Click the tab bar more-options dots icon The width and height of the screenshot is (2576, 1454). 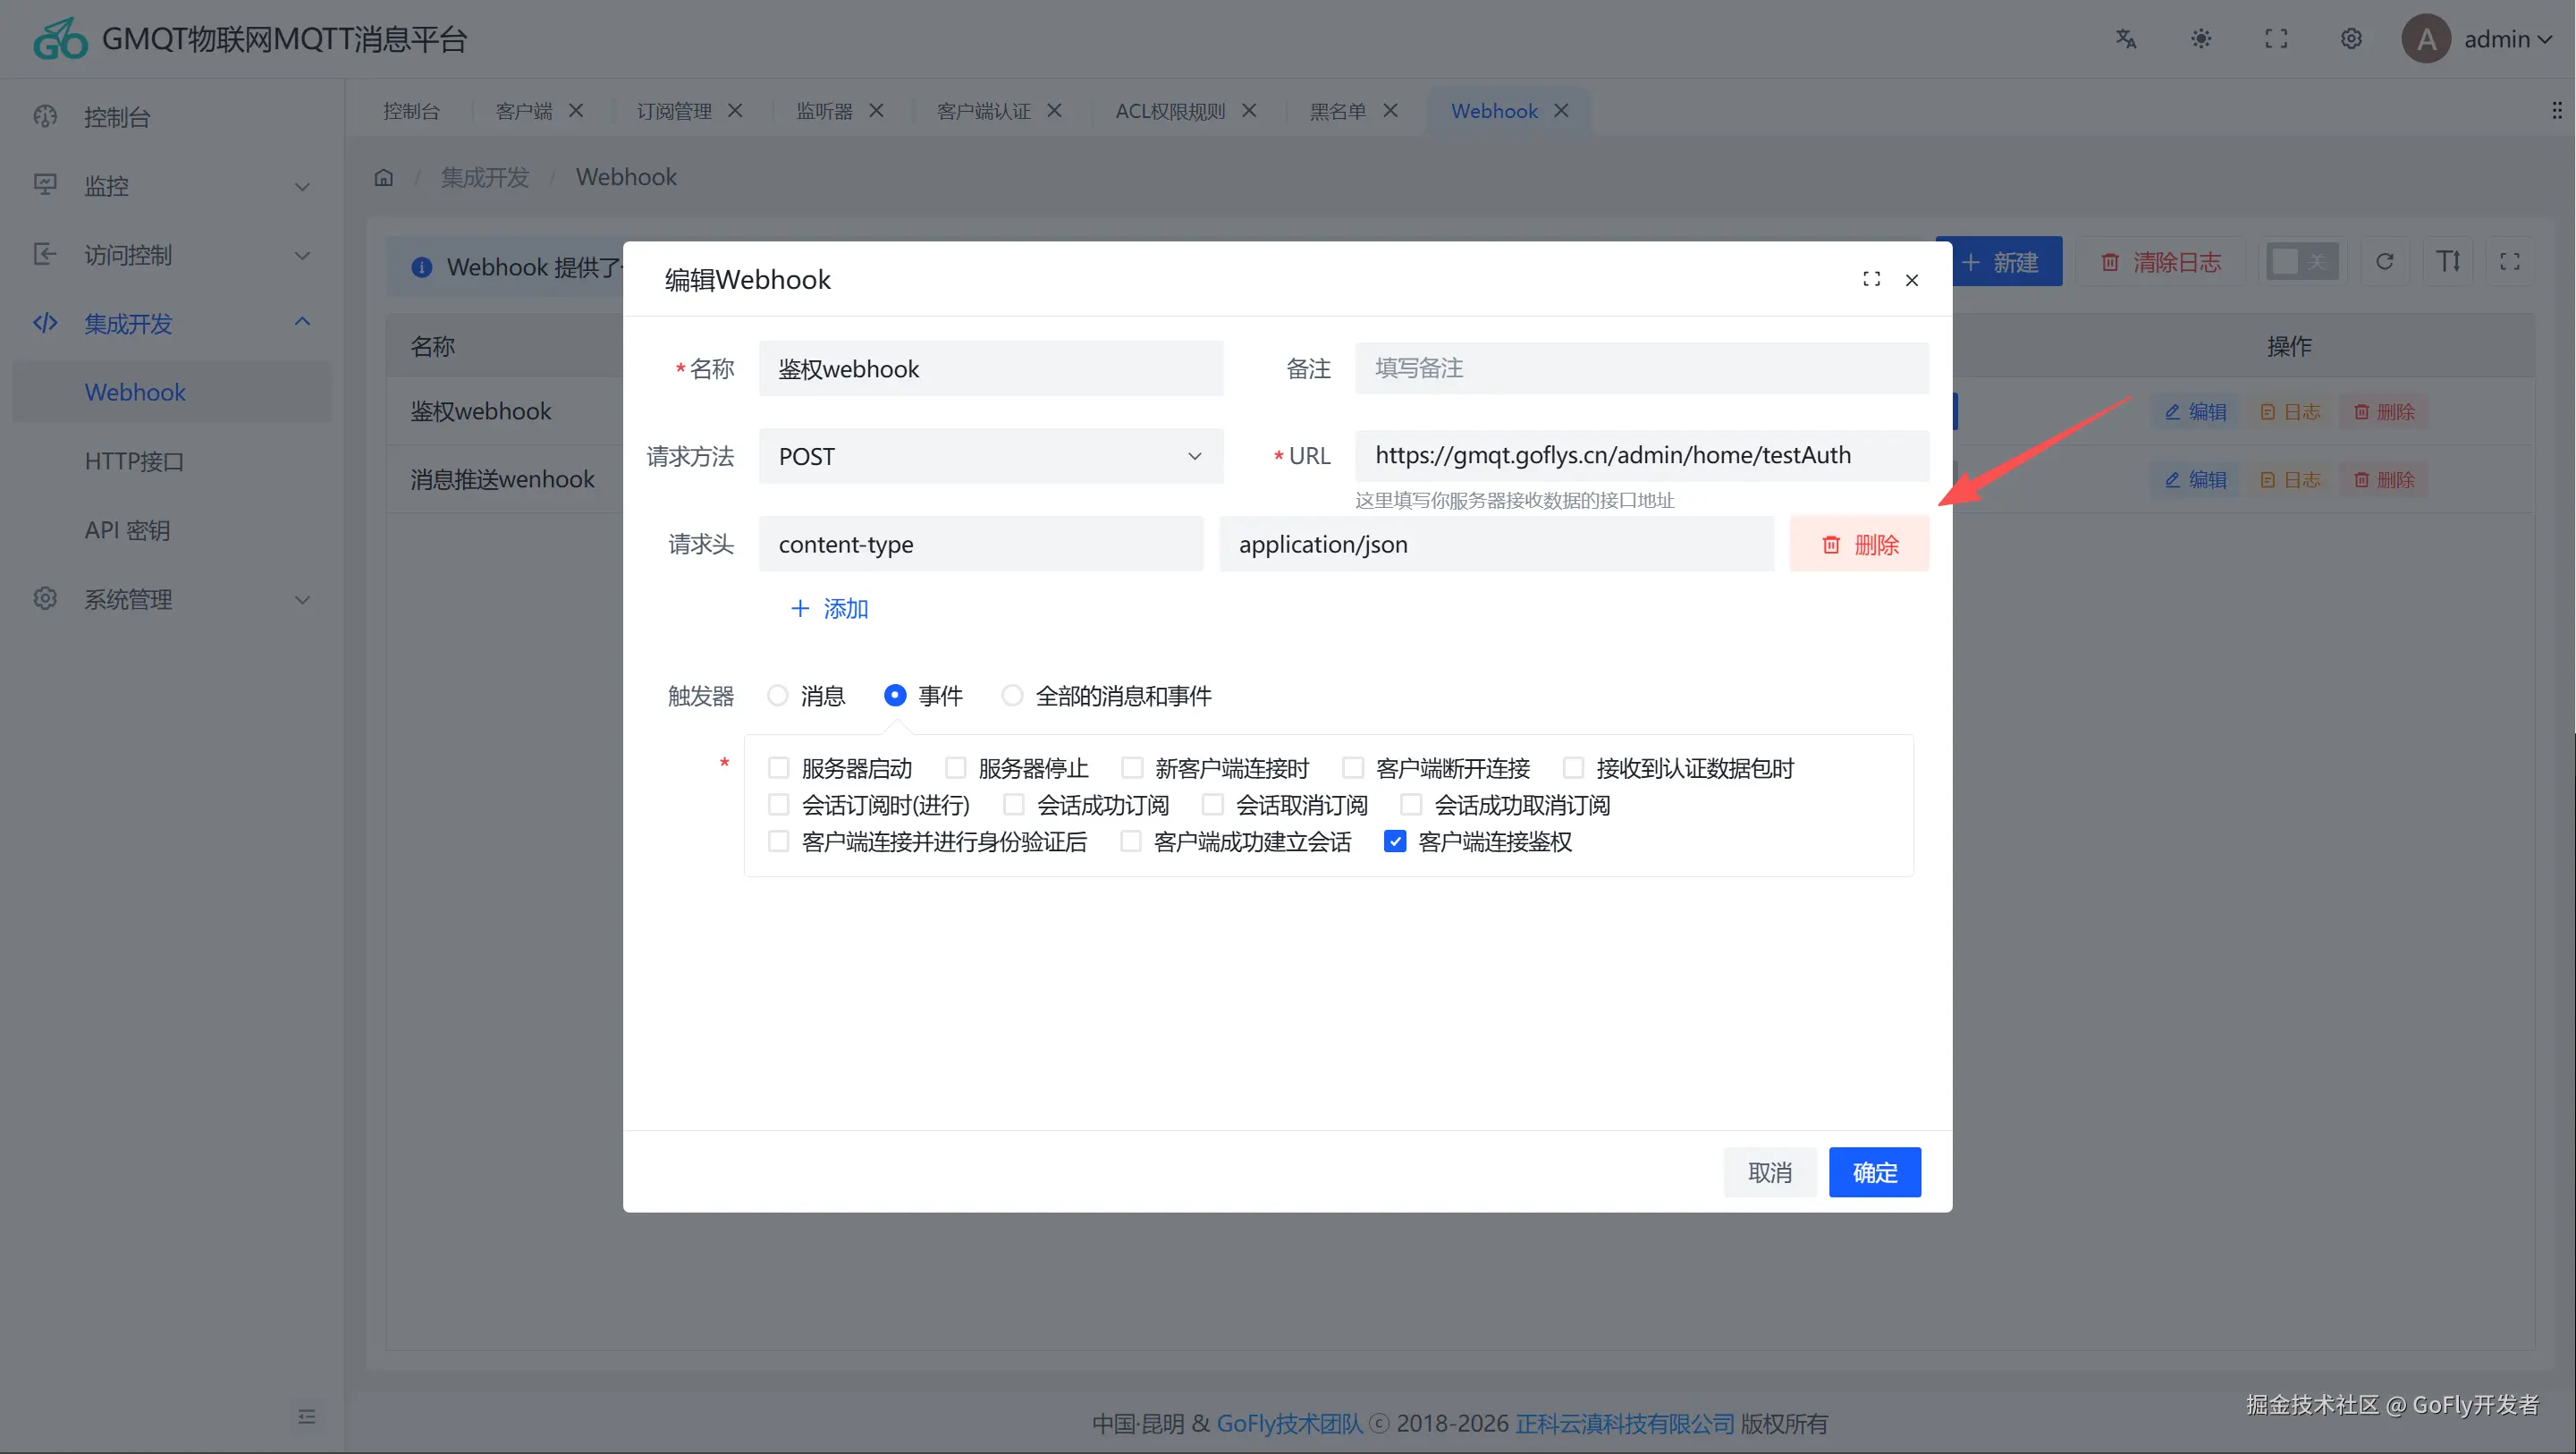(x=2557, y=110)
